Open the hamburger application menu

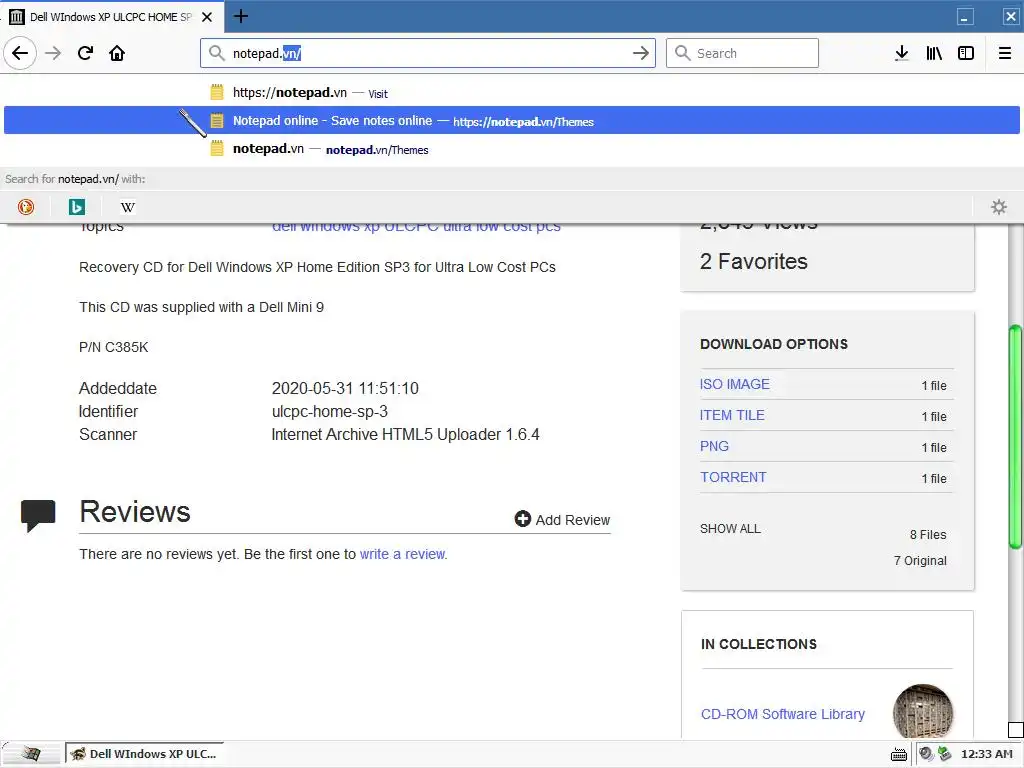(x=1005, y=53)
